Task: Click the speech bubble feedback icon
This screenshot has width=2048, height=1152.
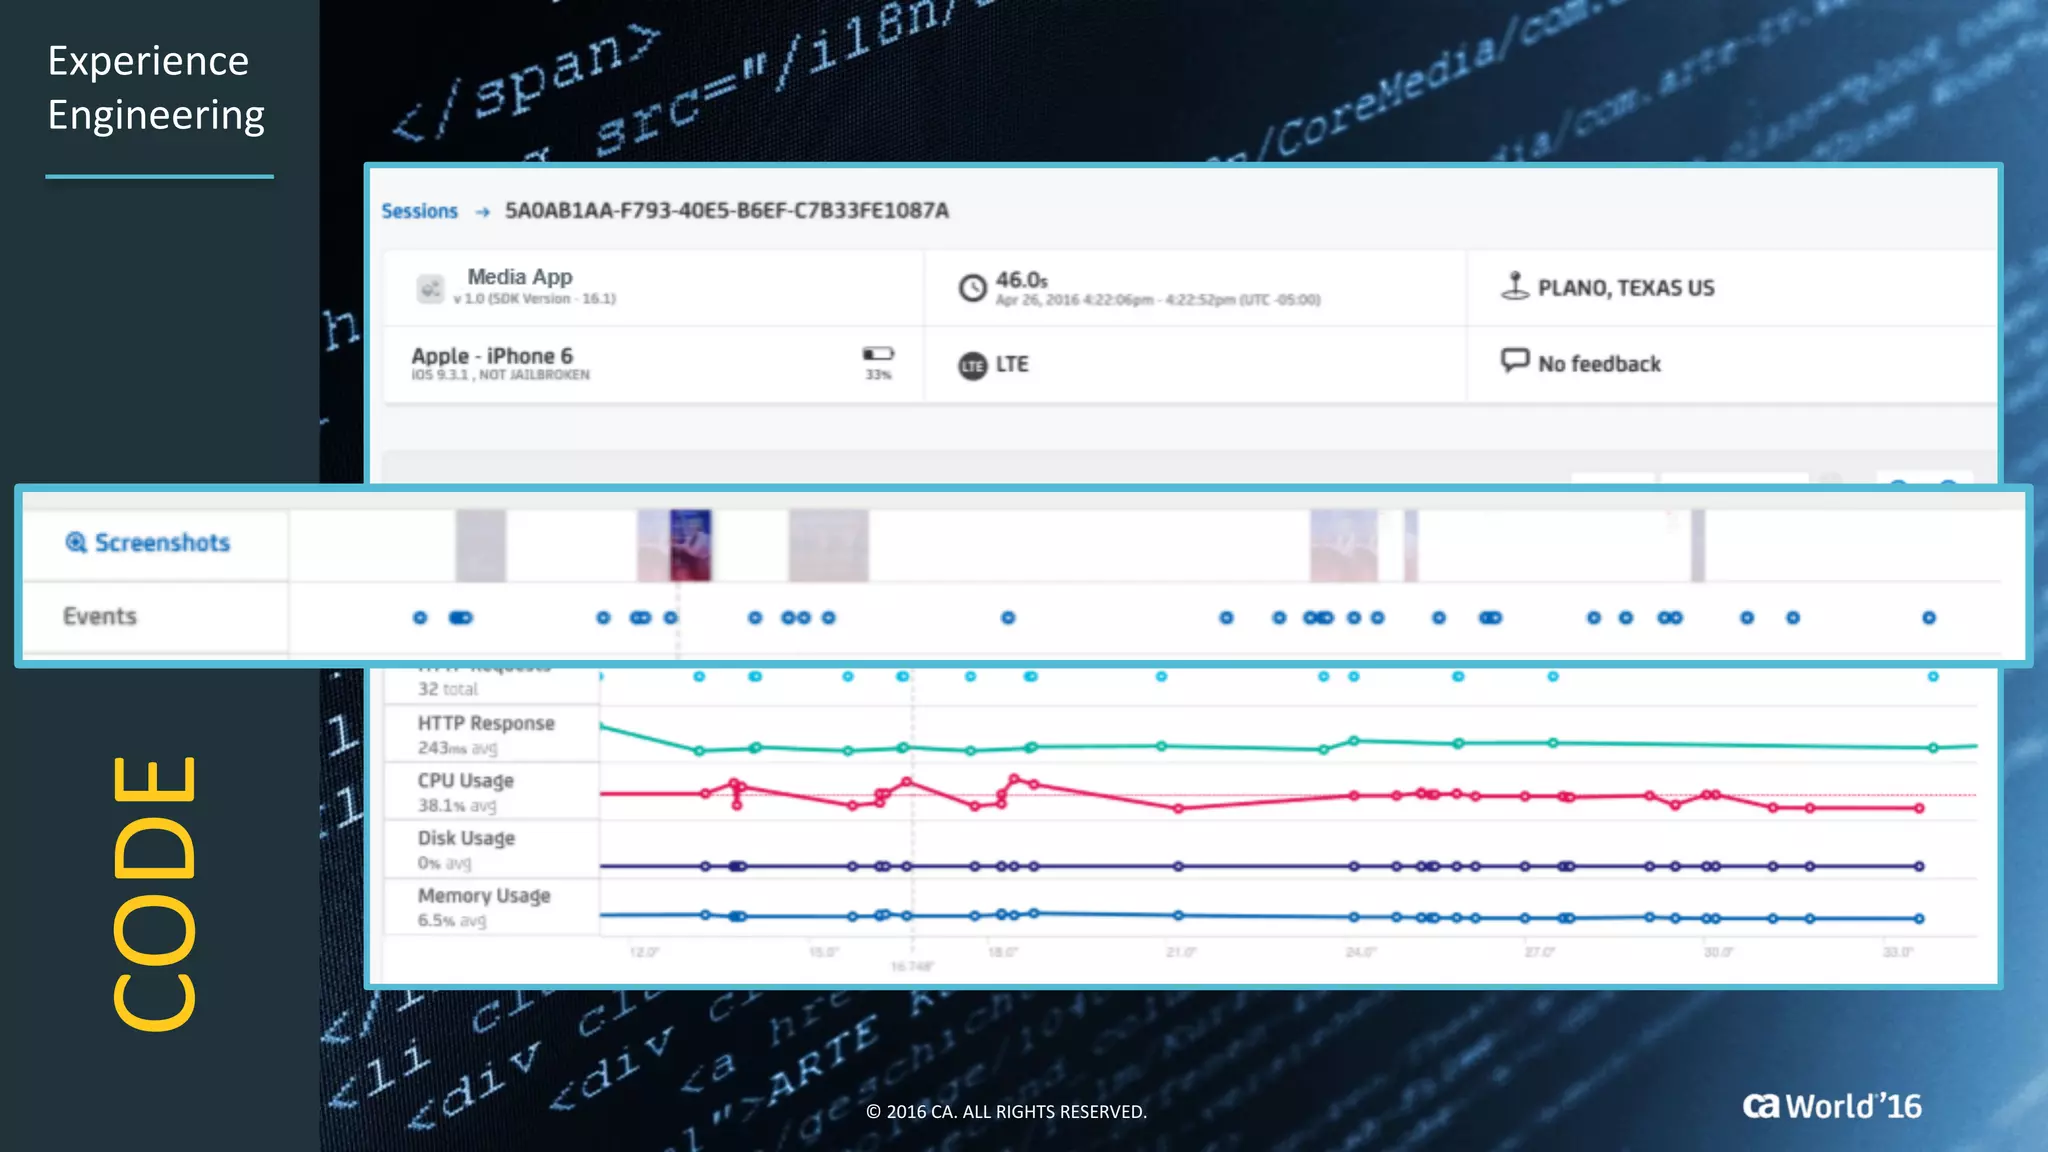Action: [x=1515, y=360]
